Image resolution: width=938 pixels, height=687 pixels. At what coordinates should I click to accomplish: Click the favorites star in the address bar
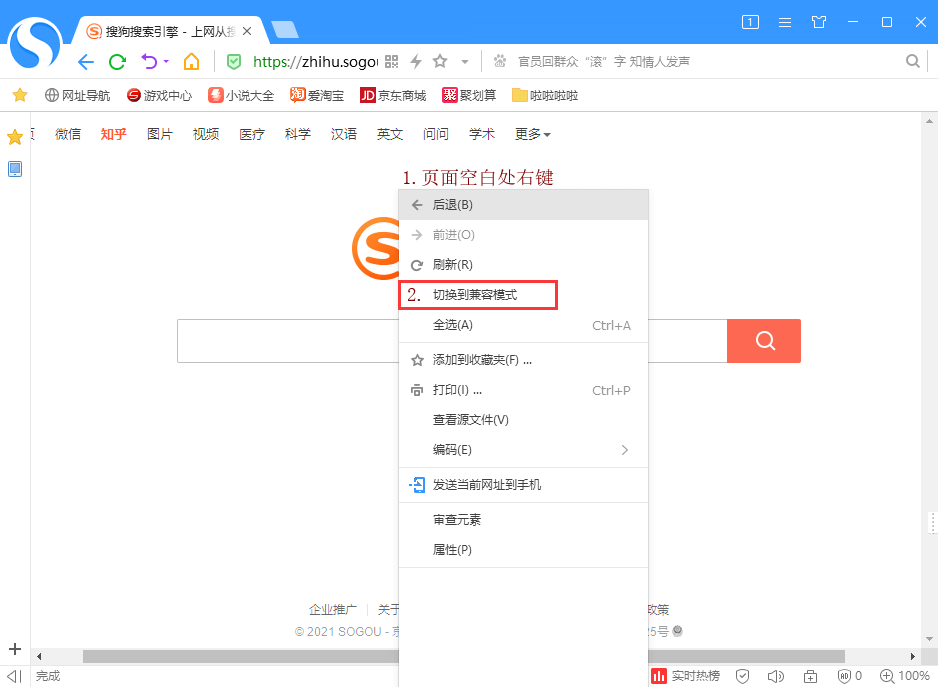pyautogui.click(x=440, y=61)
